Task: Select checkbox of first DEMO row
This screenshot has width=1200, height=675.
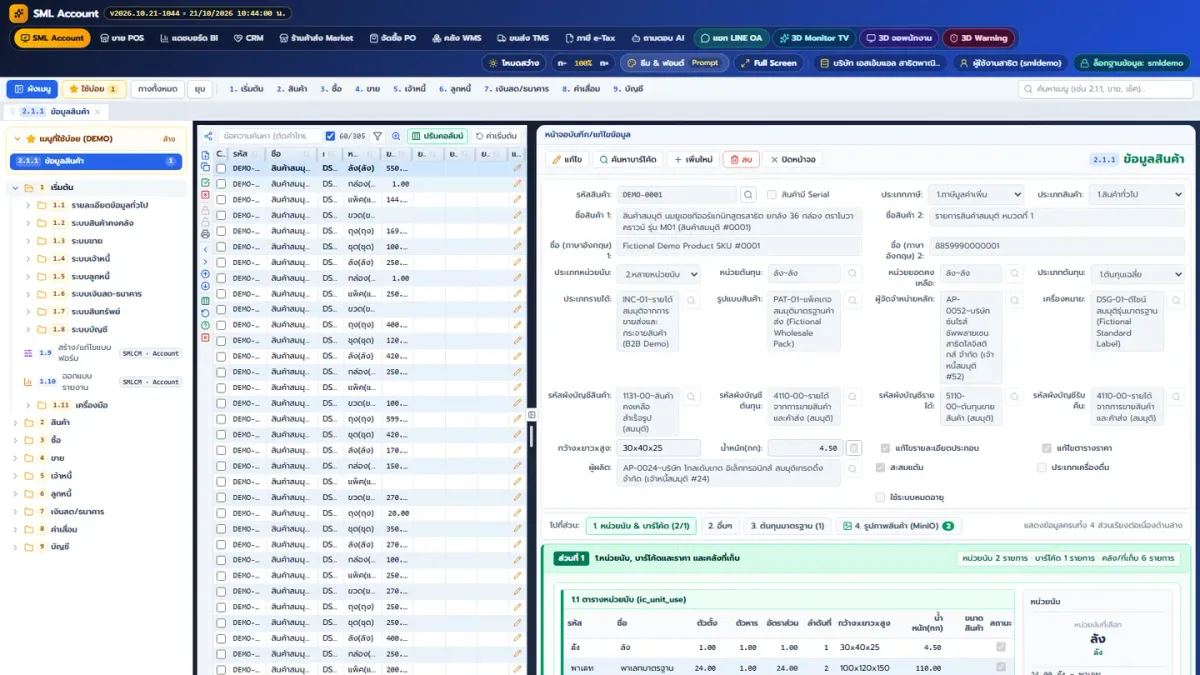Action: pos(221,169)
